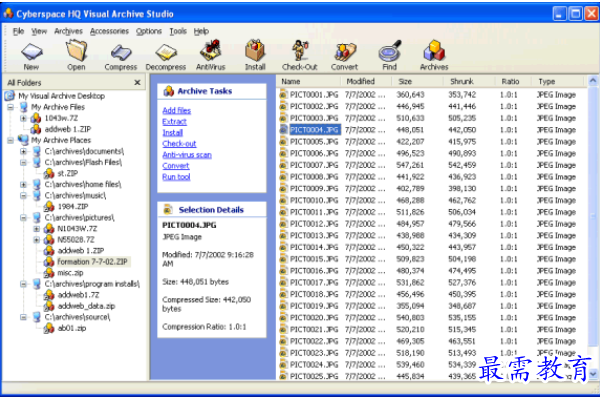This screenshot has height=400, width=600.
Task: Click the file list scroll-down arrow
Action: point(593,374)
